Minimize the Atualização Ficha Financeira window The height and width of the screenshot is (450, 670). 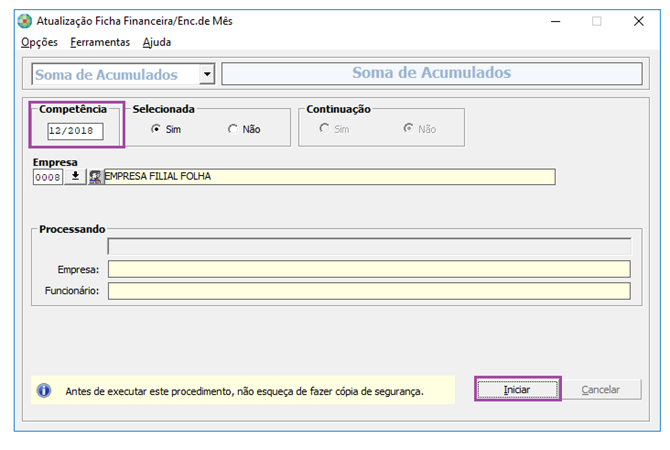click(x=555, y=21)
